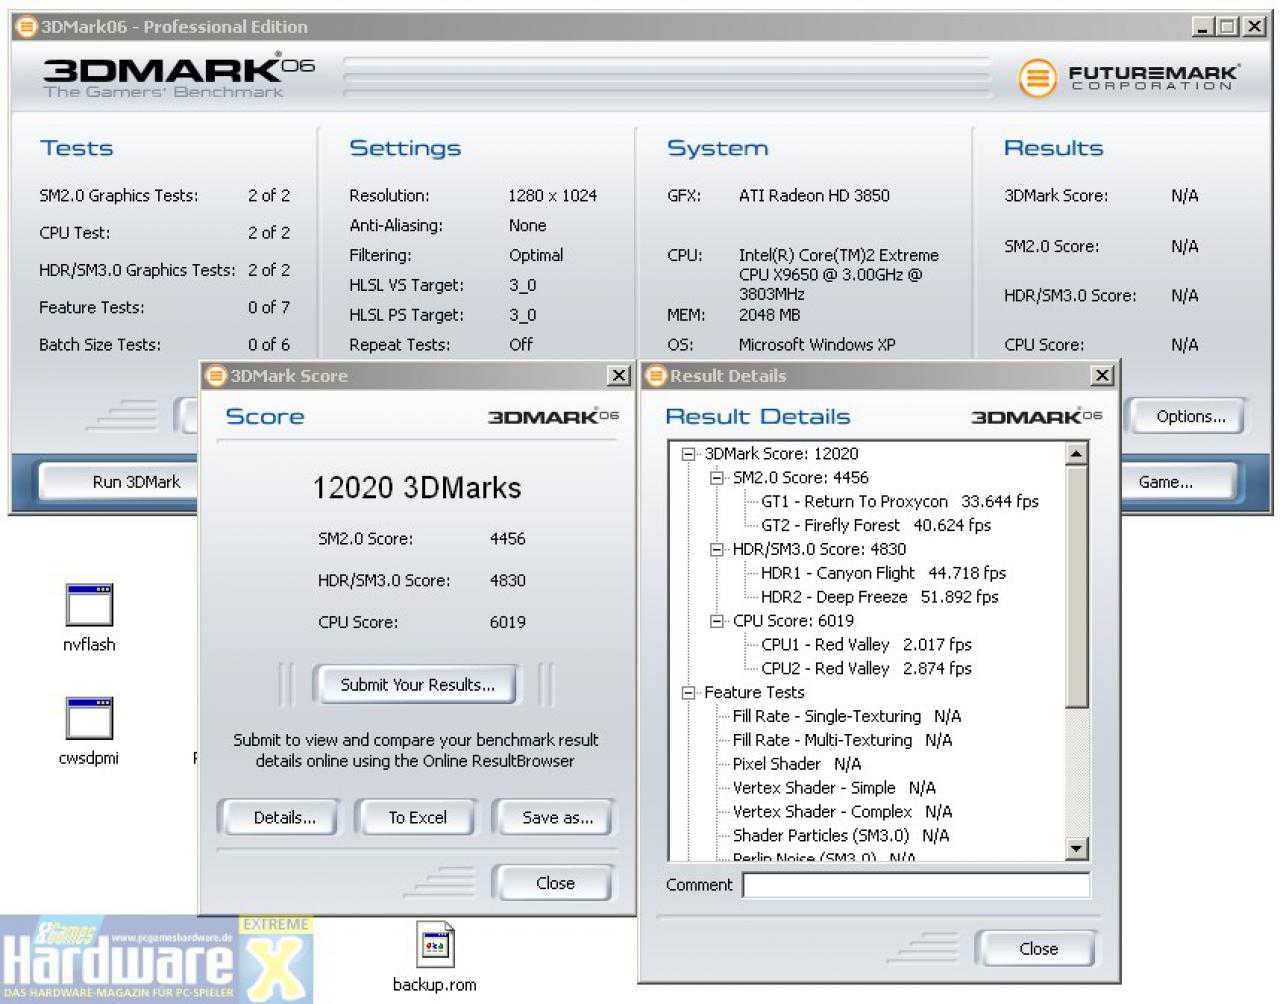1280x1004 pixels.
Task: Click into the Comment input field
Action: pyautogui.click(x=916, y=885)
